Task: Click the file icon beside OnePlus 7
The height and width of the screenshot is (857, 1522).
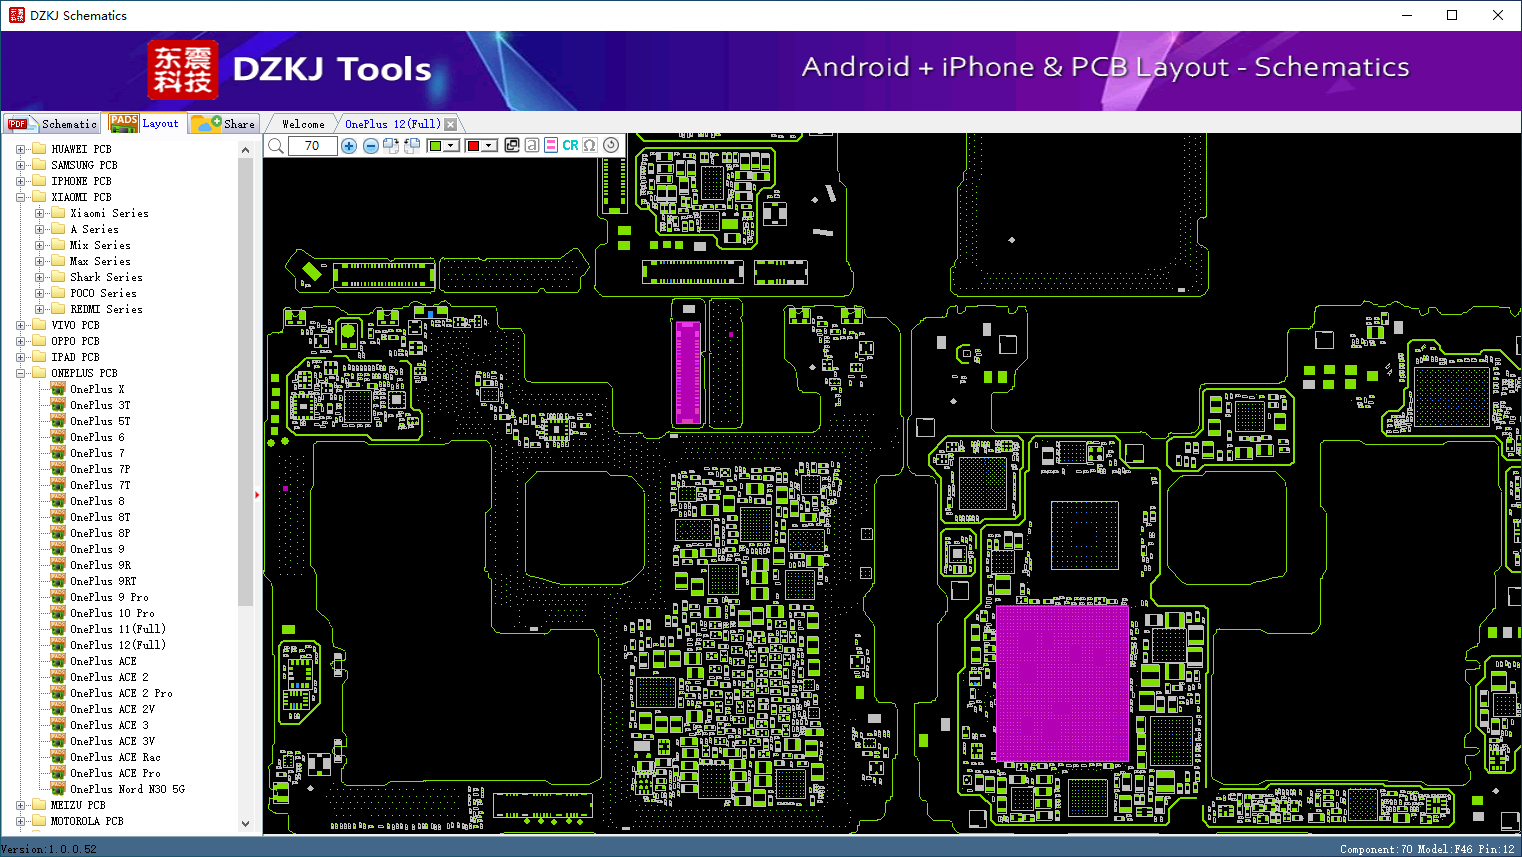Action: (x=58, y=453)
